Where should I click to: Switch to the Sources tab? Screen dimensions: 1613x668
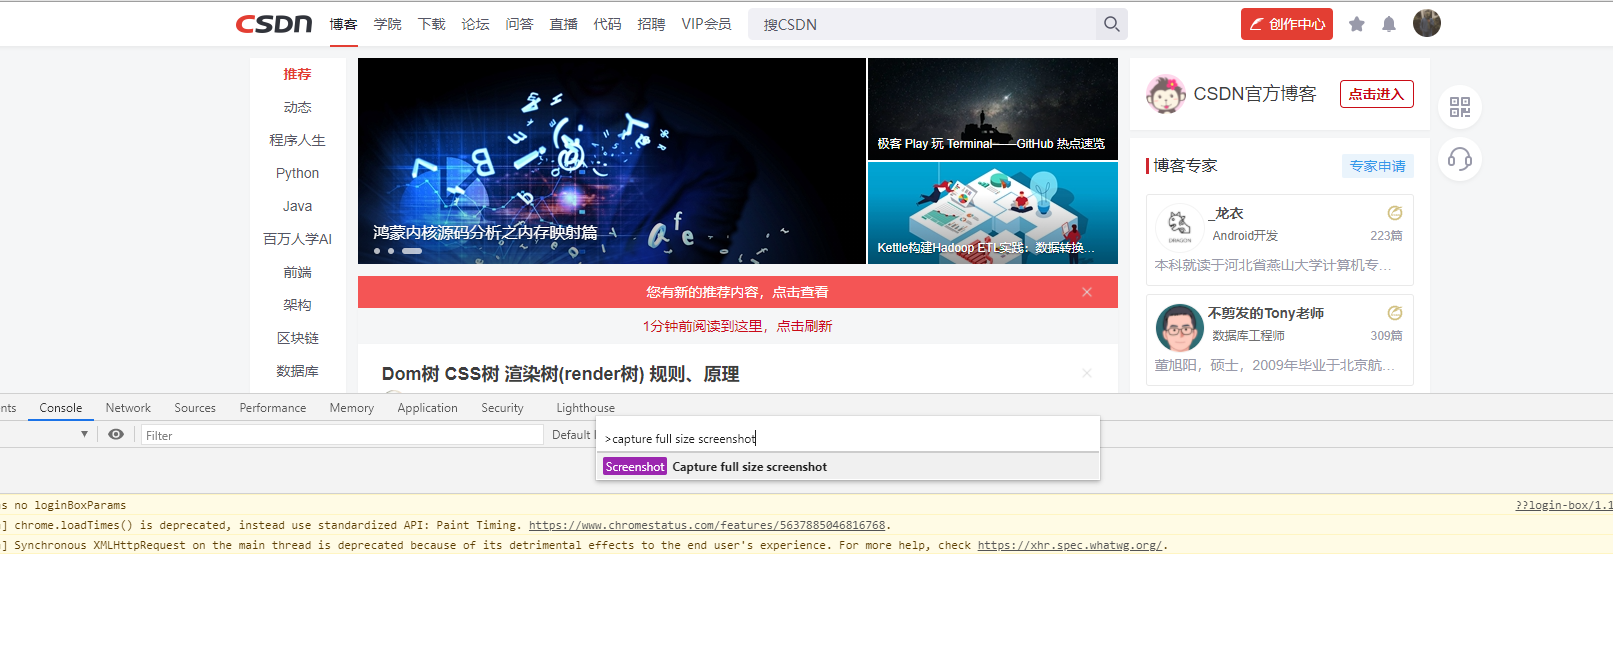coord(195,408)
